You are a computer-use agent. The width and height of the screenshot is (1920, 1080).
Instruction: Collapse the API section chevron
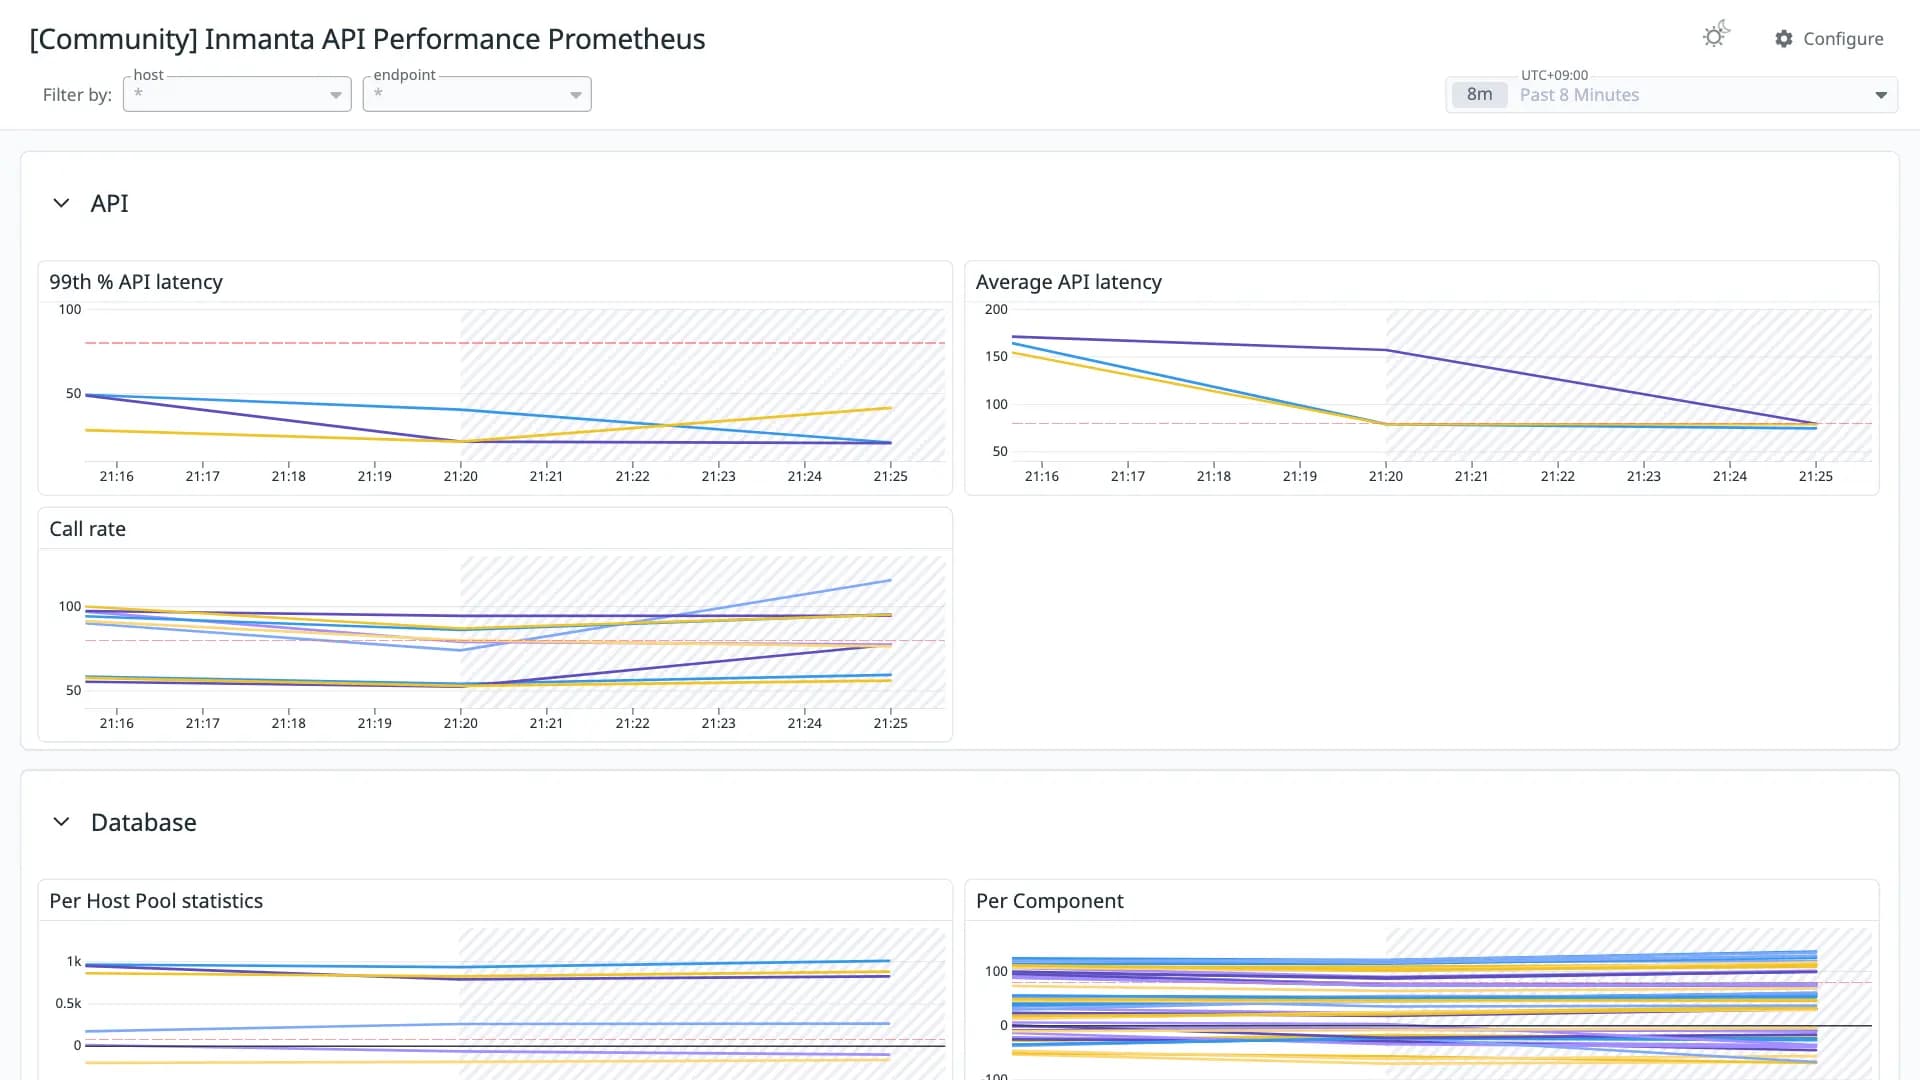(61, 203)
